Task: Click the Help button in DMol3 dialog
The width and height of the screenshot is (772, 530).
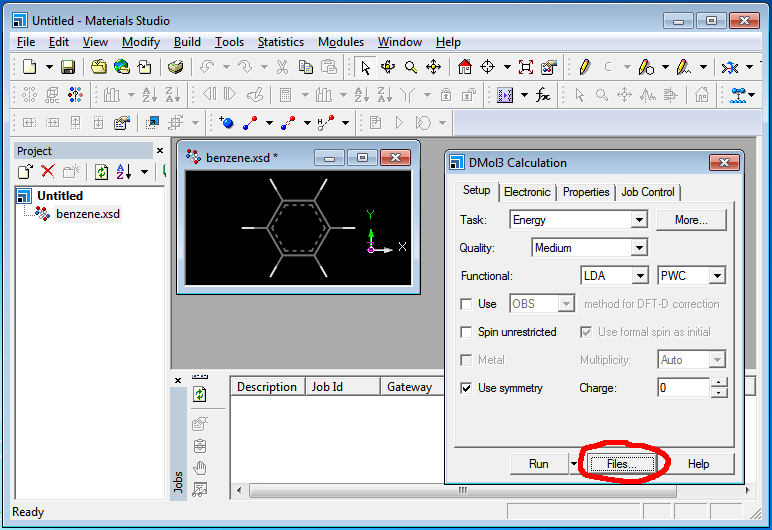Action: pos(698,464)
